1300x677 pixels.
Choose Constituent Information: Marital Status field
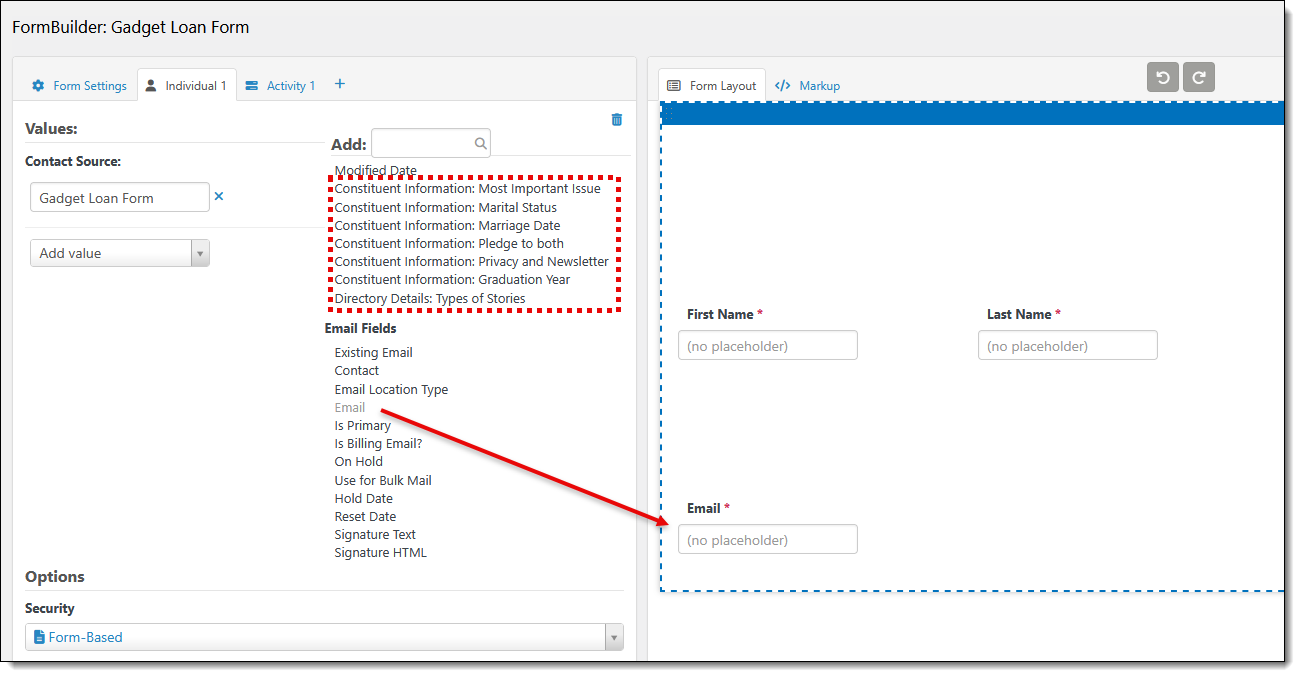pyautogui.click(x=445, y=208)
